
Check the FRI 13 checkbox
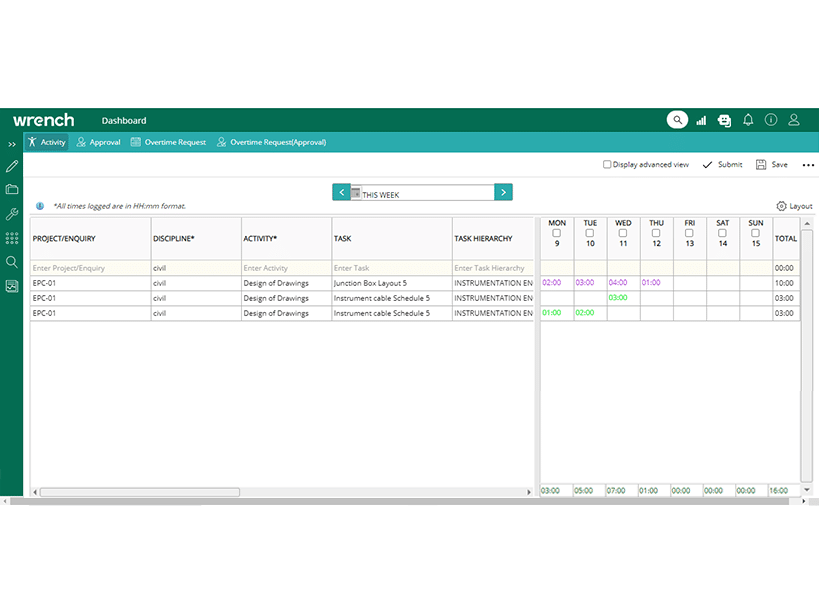pos(689,233)
